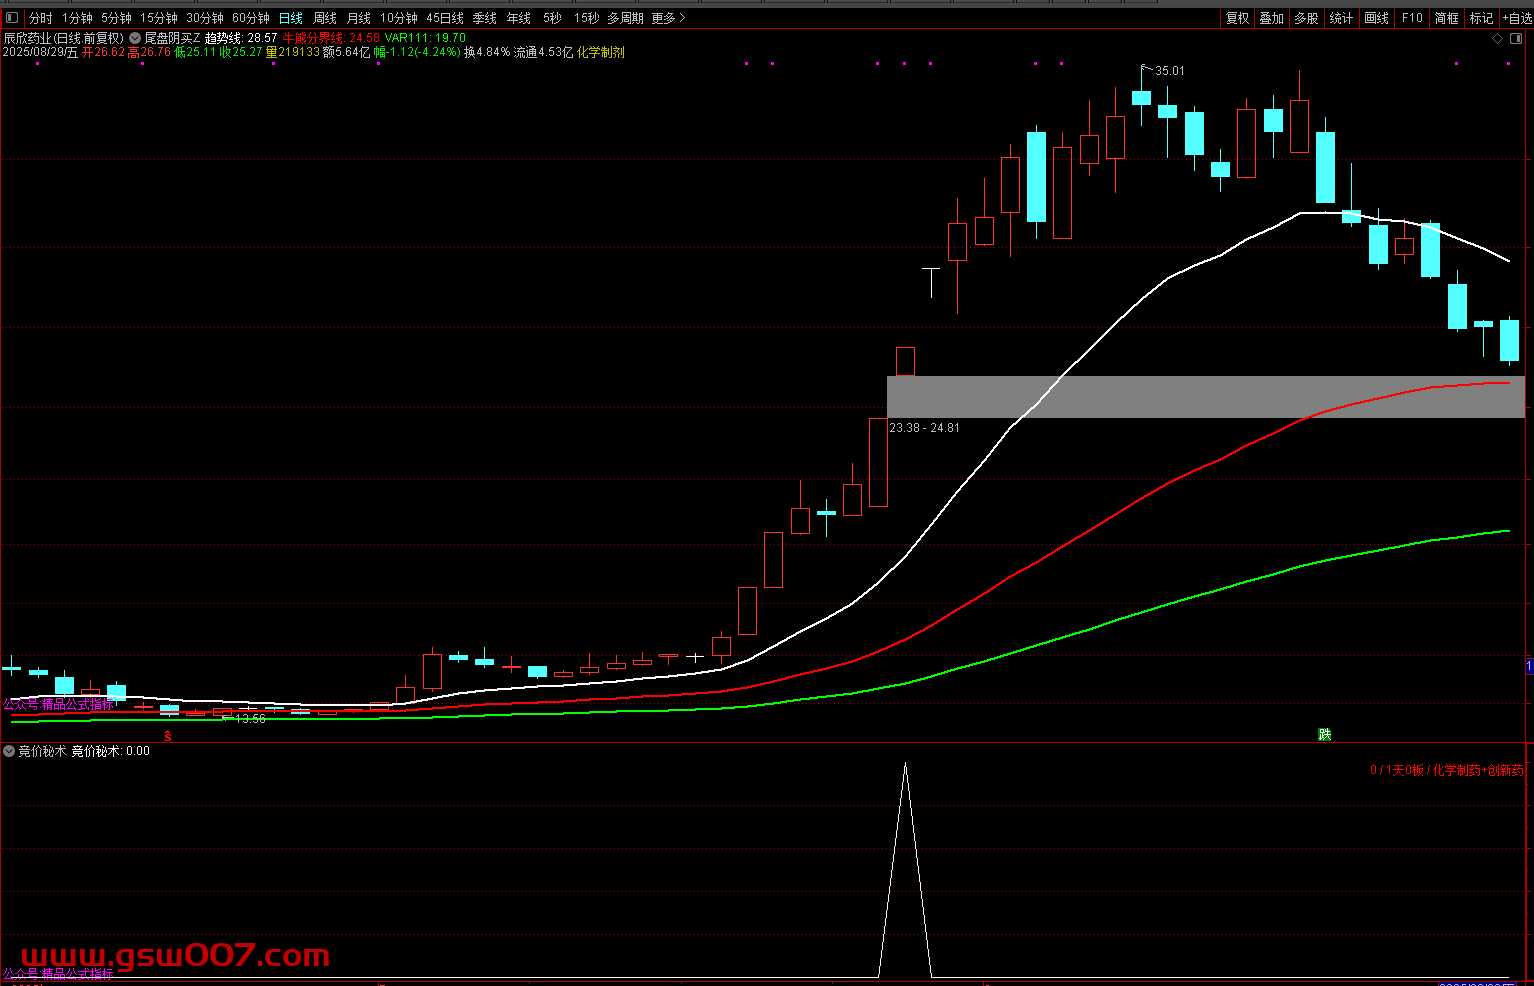Expand 竞价秘术 indicator dropdown arrow

click(x=9, y=751)
